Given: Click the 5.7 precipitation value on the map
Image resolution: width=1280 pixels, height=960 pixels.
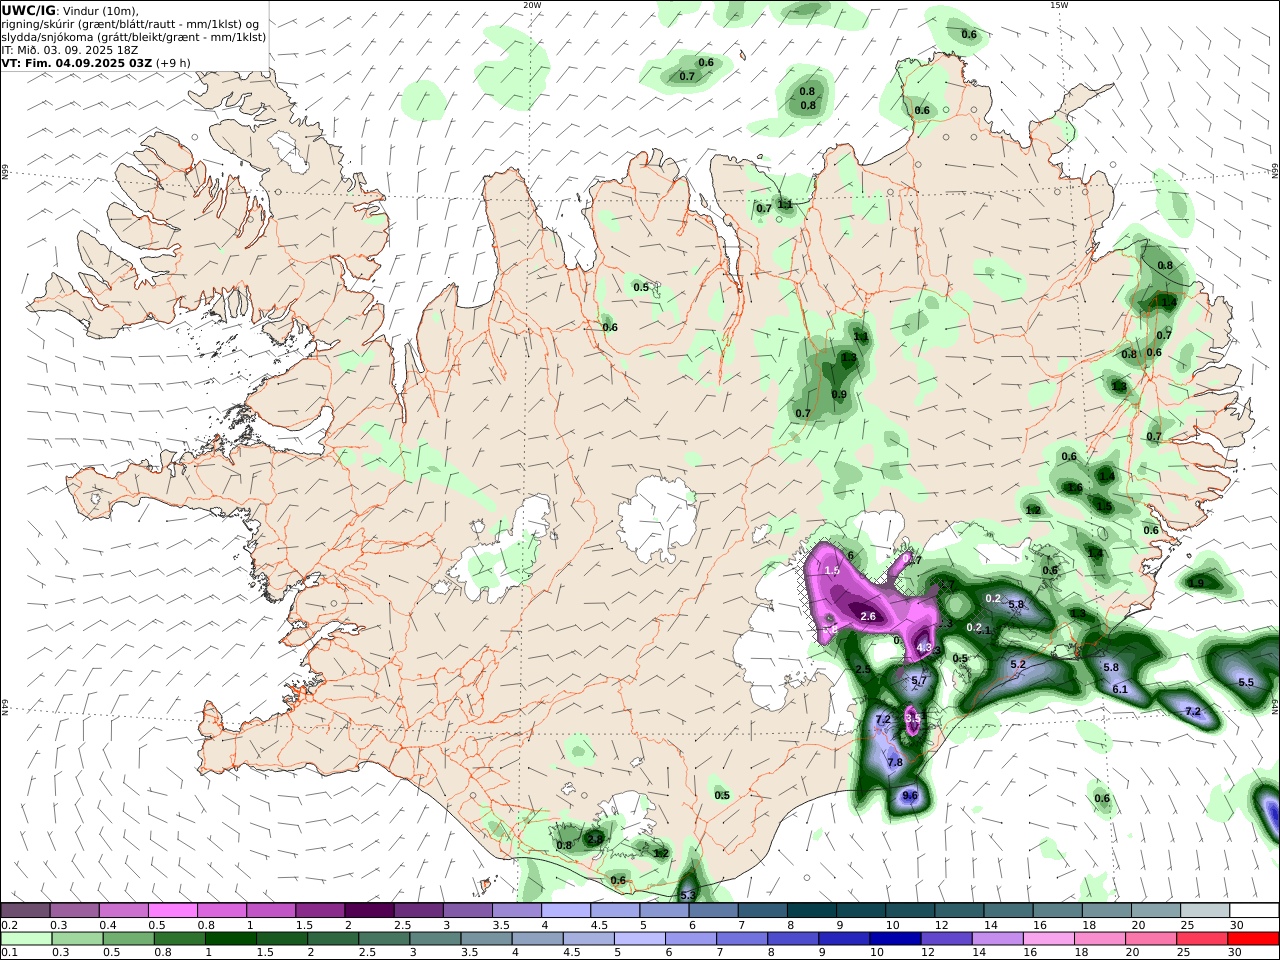Looking at the screenshot, I should tap(920, 681).
